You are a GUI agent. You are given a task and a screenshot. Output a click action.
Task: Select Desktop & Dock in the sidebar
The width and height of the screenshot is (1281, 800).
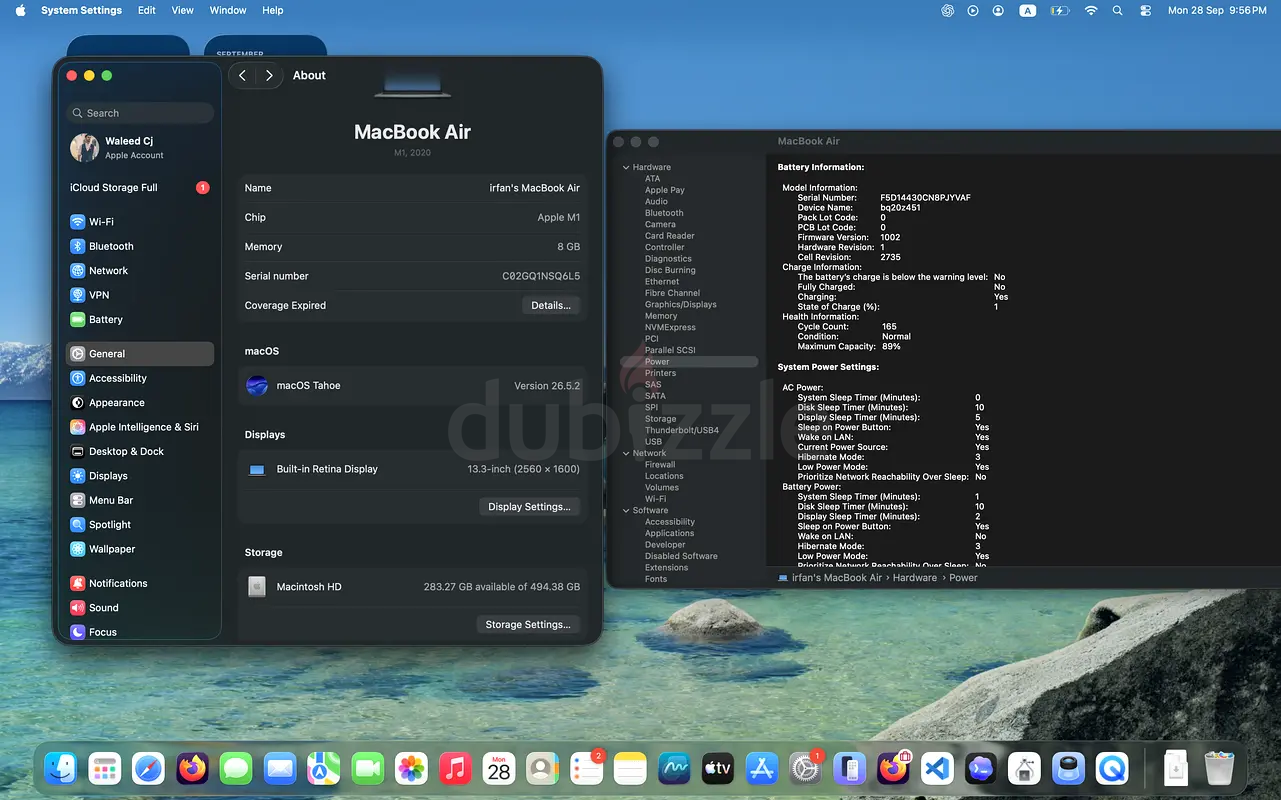point(140,451)
